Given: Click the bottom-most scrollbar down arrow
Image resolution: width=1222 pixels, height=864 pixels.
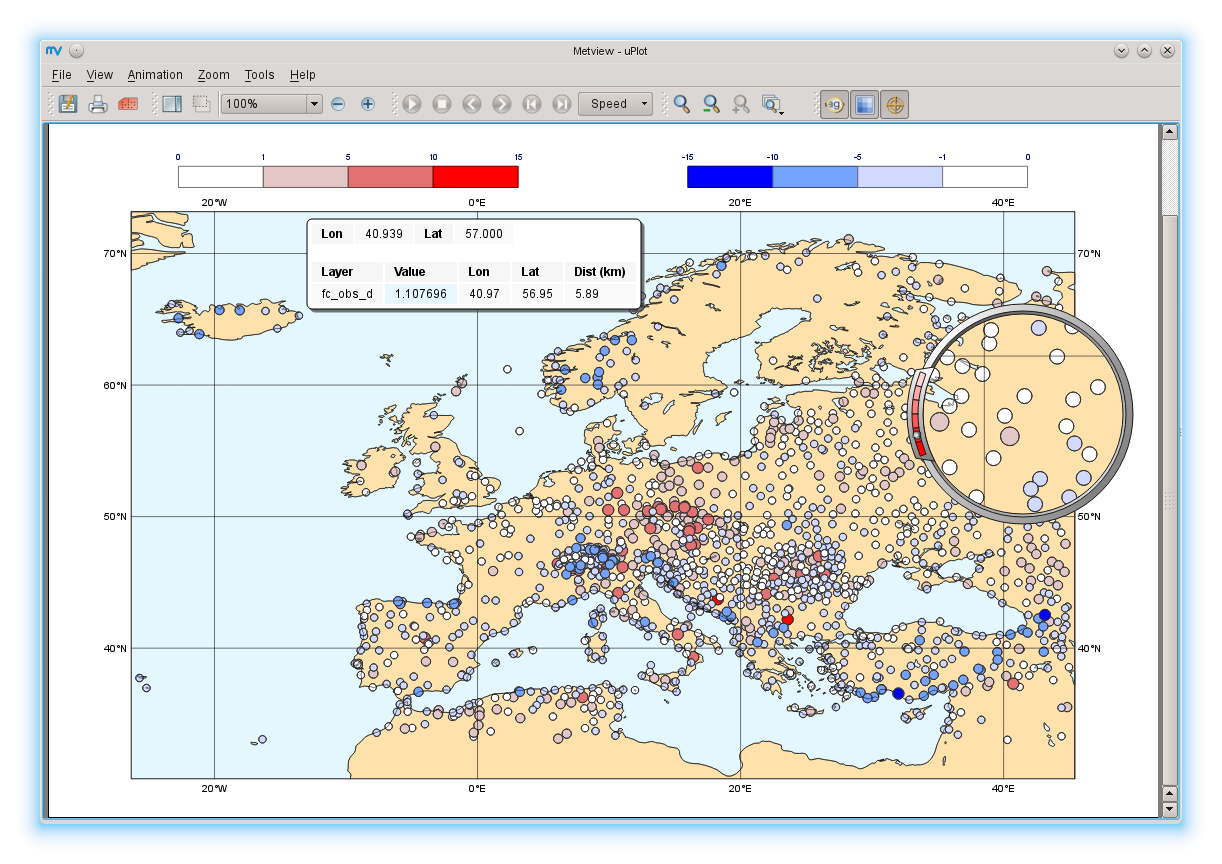Looking at the screenshot, I should pyautogui.click(x=1170, y=809).
